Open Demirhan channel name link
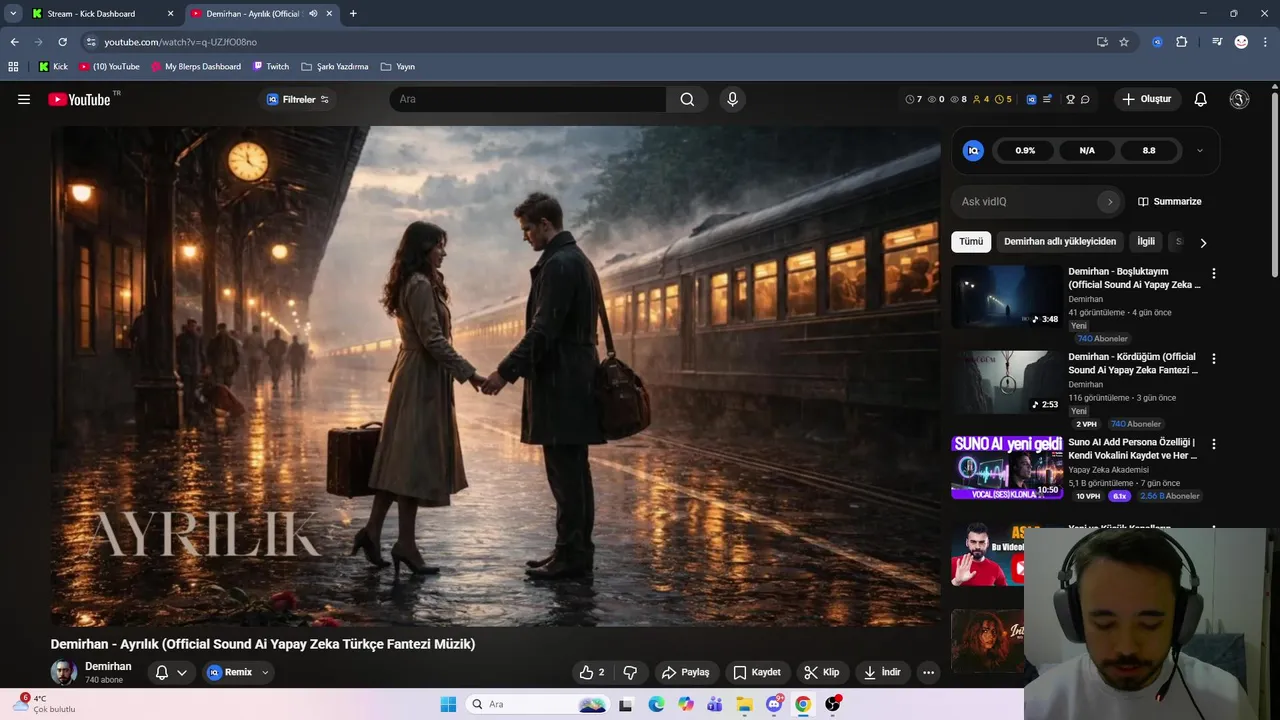The height and width of the screenshot is (720, 1280). click(108, 666)
